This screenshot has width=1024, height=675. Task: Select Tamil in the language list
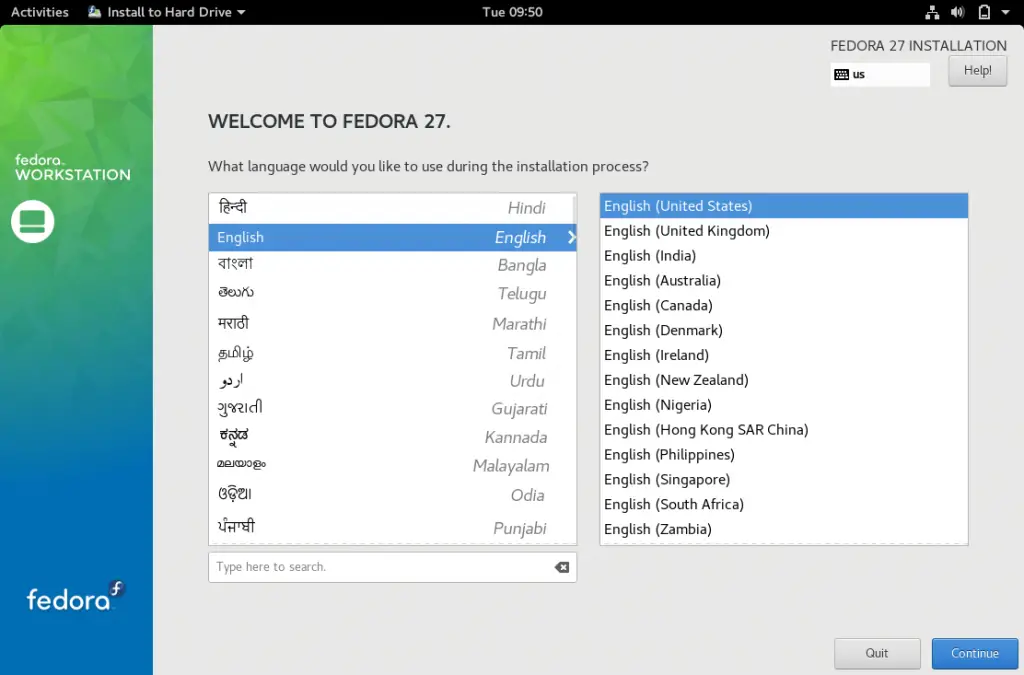pos(392,353)
